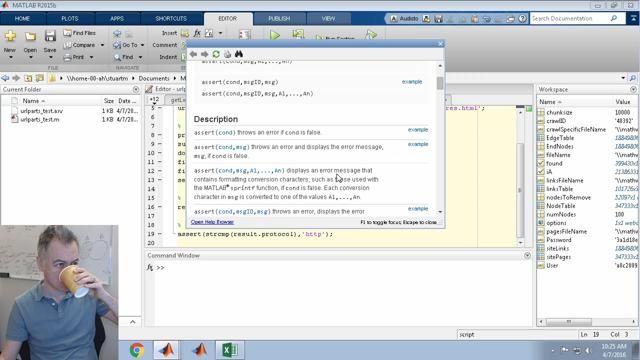
Task: Expand address bar history dropdown
Action: pos(623,78)
